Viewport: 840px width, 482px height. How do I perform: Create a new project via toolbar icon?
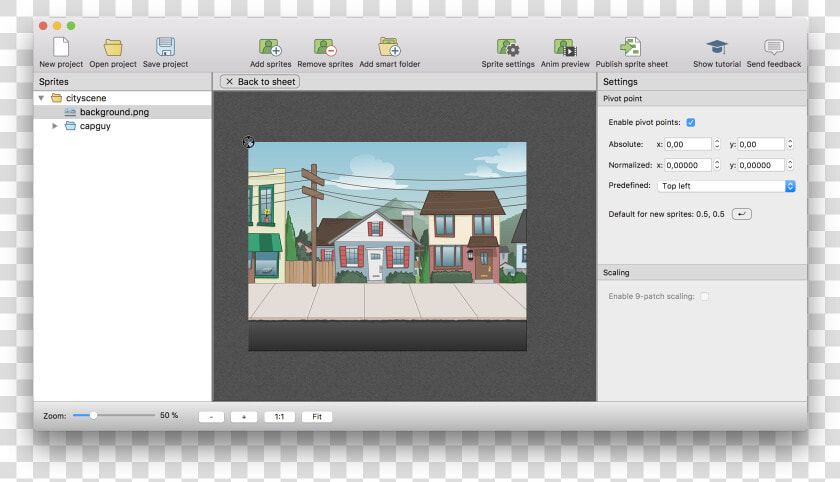(x=61, y=47)
